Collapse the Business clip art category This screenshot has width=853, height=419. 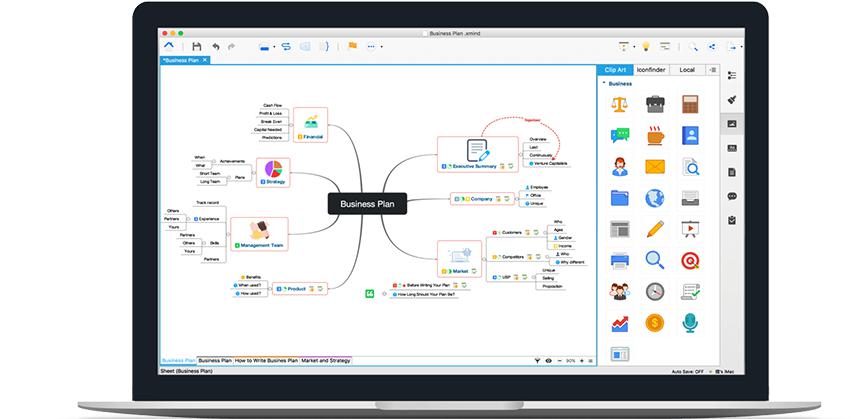603,84
